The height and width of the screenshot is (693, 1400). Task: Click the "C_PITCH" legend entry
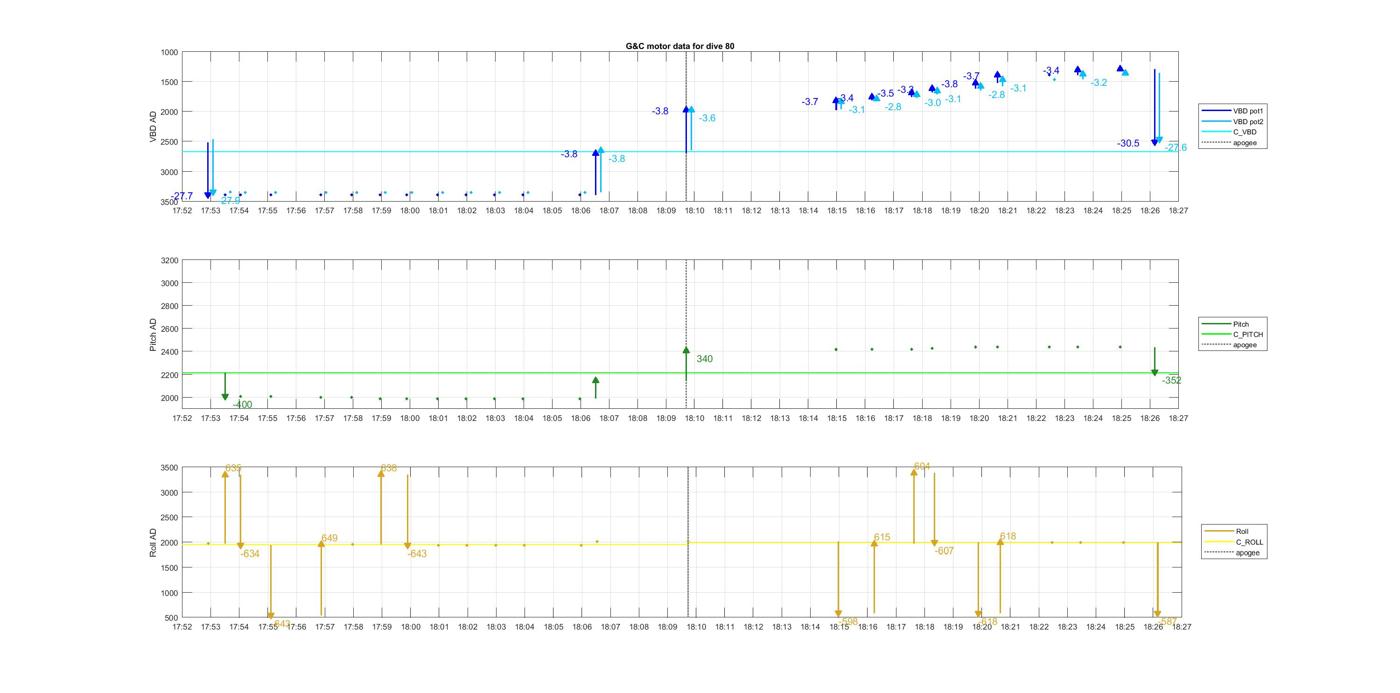[1232, 335]
